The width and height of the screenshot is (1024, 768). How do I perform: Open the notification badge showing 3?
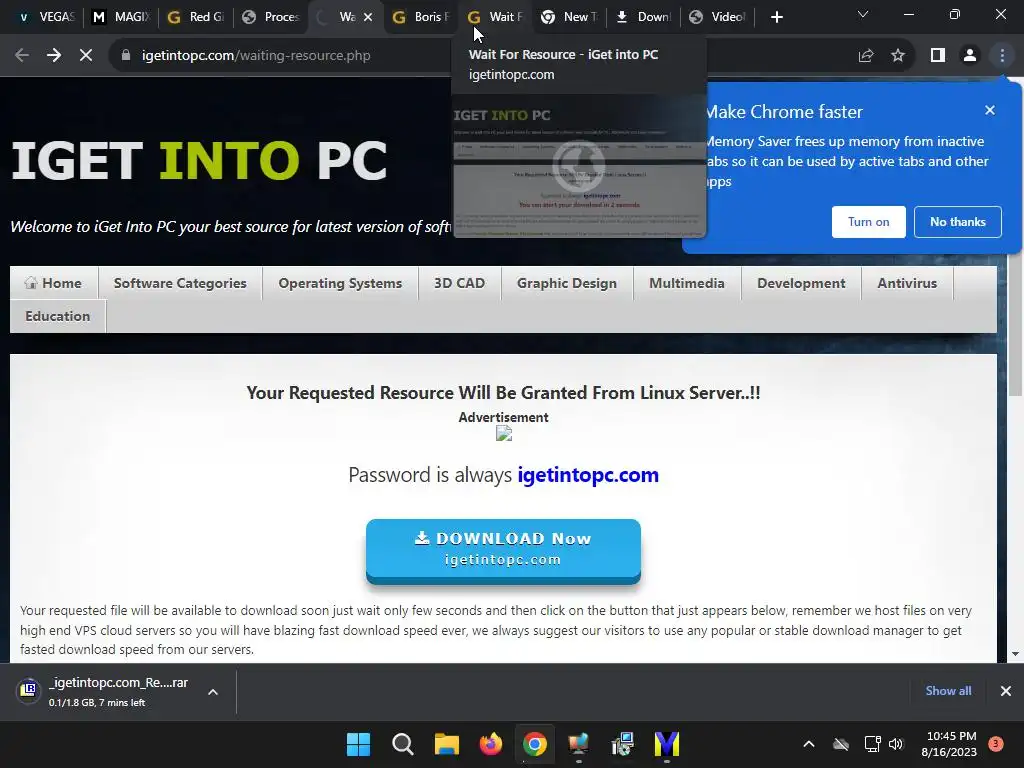(x=995, y=744)
